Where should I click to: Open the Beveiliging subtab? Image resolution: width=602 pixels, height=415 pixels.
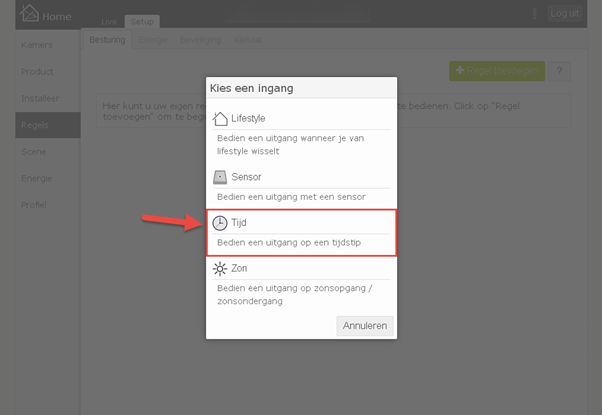tap(200, 40)
